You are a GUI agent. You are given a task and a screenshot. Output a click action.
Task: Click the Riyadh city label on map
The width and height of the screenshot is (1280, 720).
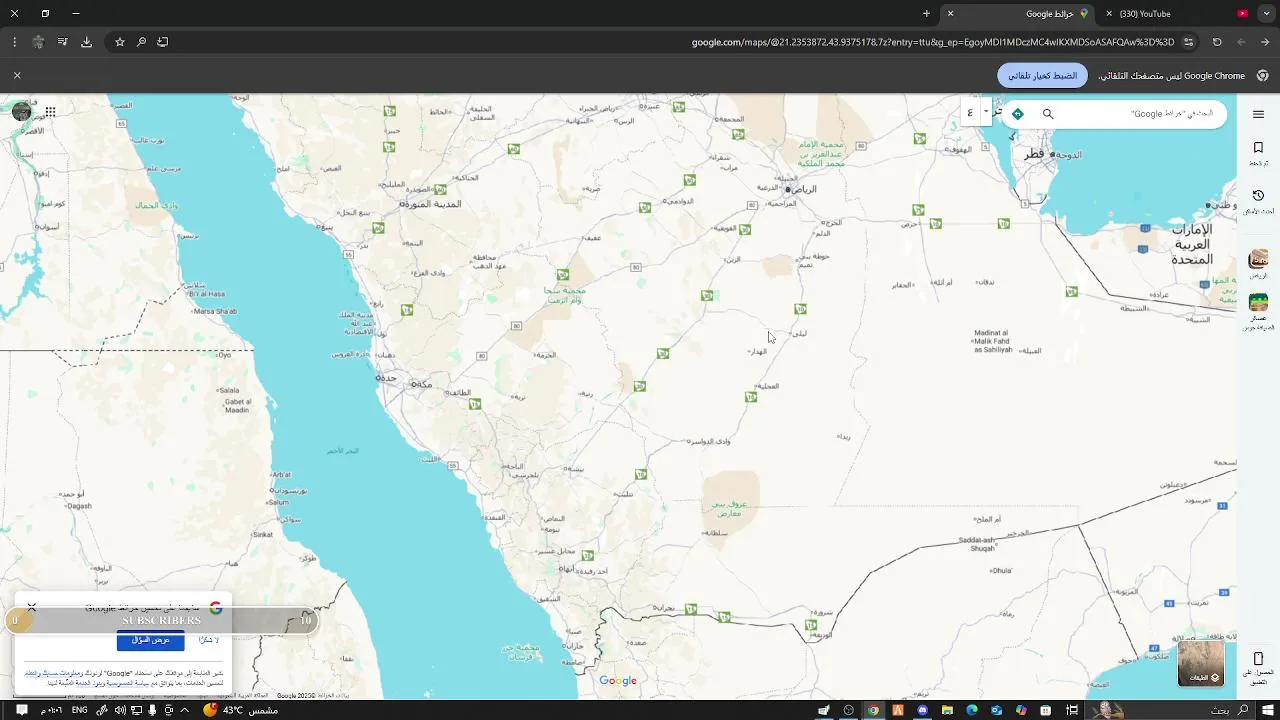(x=805, y=189)
